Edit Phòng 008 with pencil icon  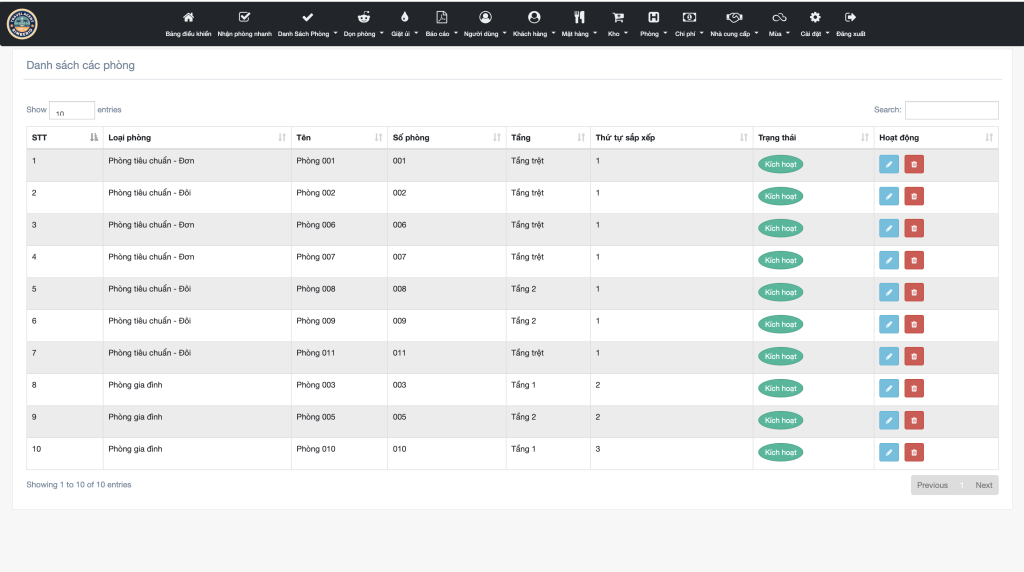(889, 293)
